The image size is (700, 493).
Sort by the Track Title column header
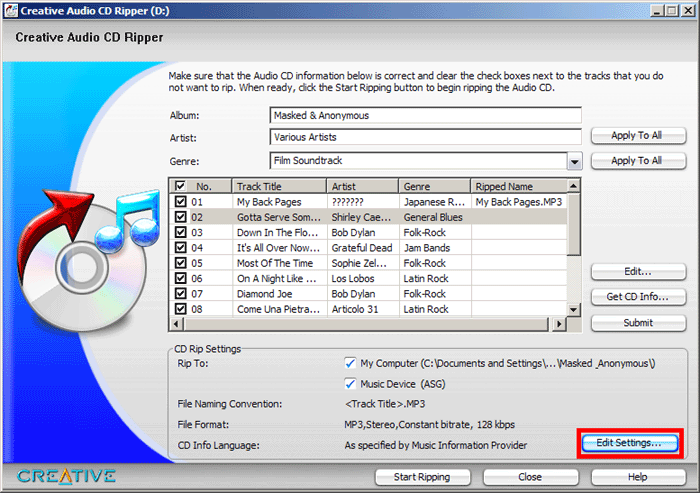(x=279, y=186)
